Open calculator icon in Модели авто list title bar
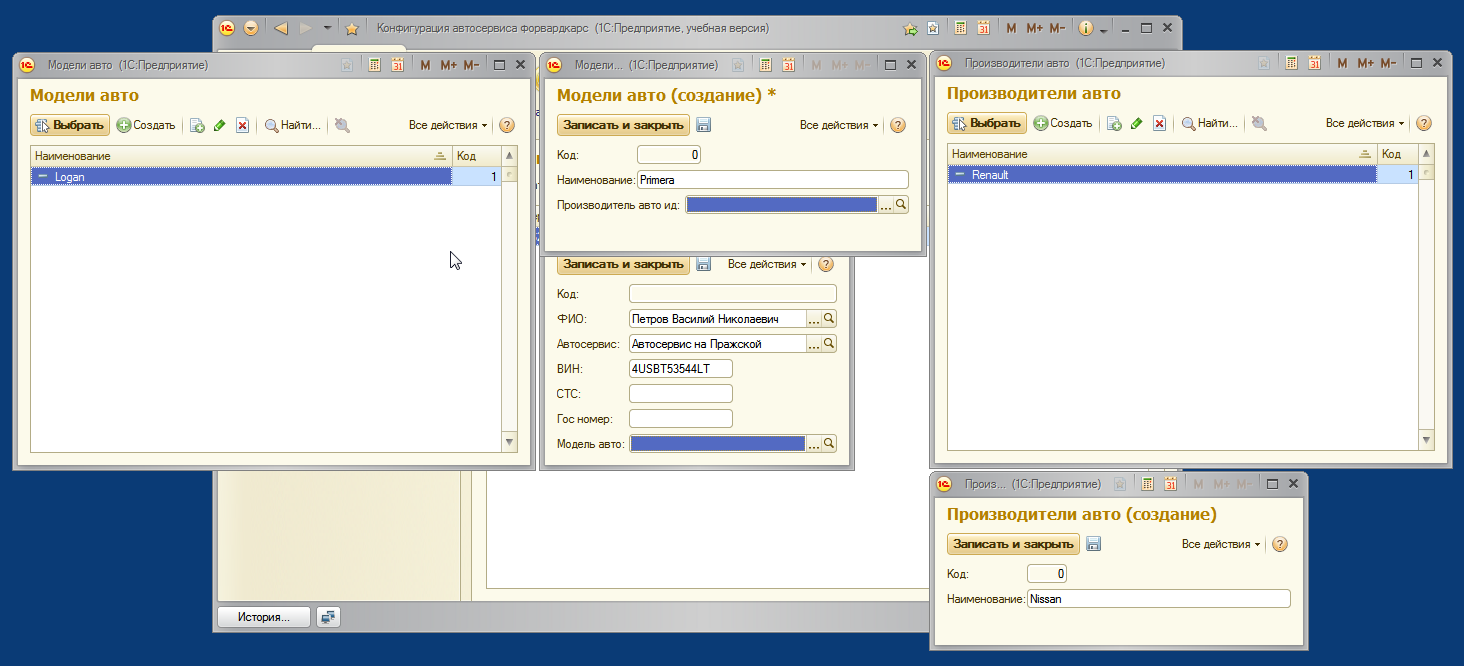The image size is (1464, 666). click(375, 65)
